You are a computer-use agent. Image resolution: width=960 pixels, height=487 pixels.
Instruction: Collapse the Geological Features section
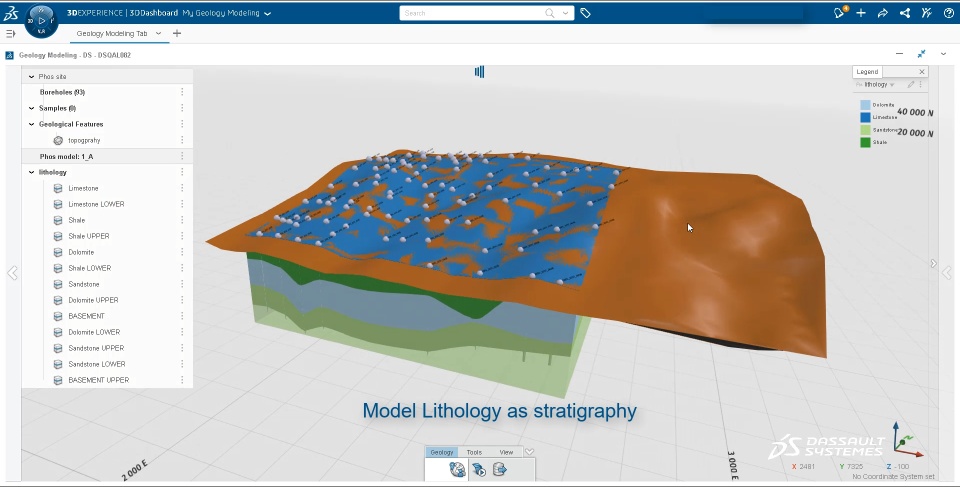click(x=31, y=124)
